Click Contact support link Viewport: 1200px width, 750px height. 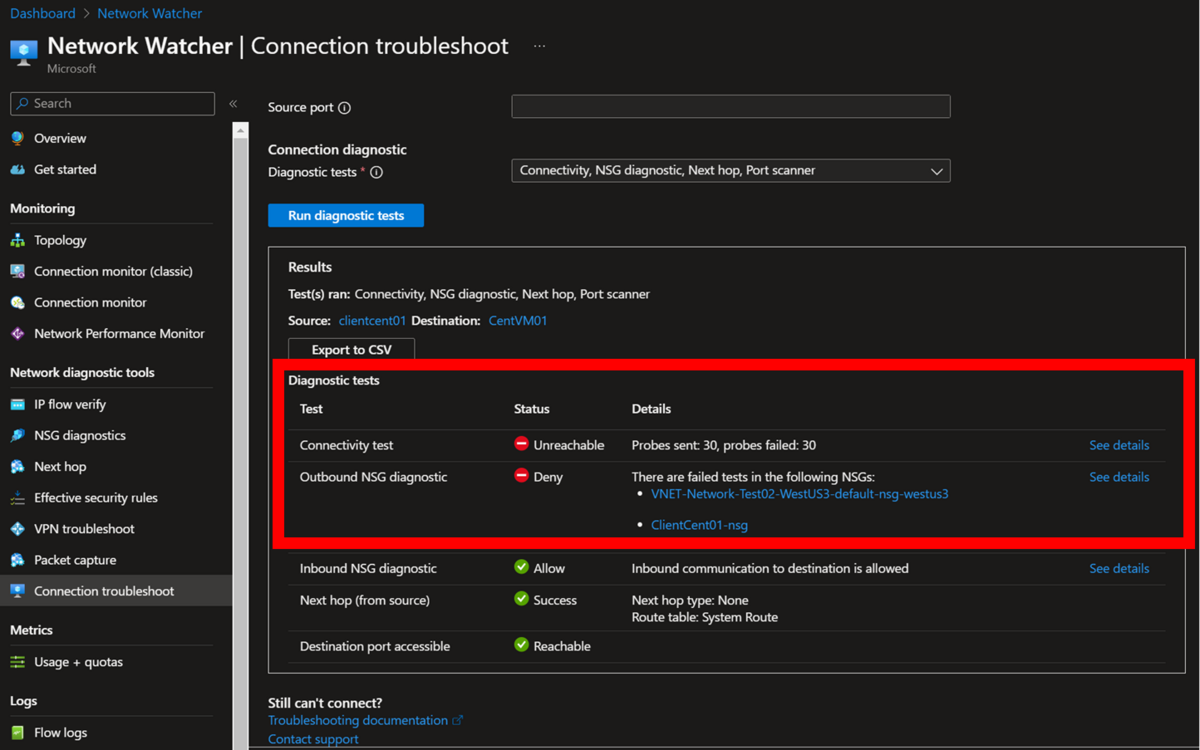point(313,739)
